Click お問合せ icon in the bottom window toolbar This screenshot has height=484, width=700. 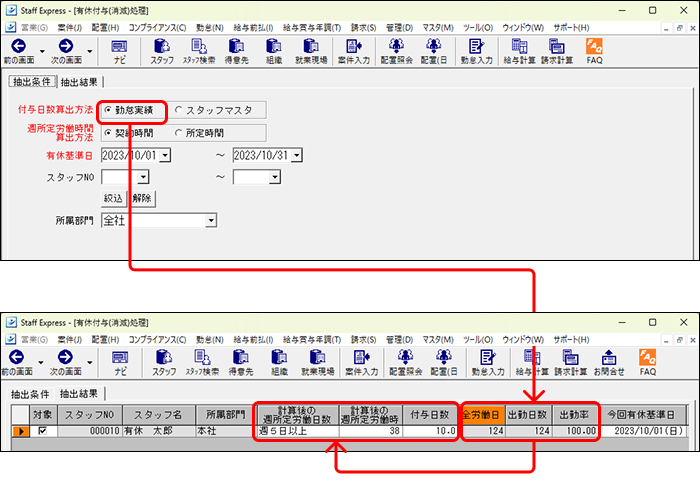(x=609, y=363)
